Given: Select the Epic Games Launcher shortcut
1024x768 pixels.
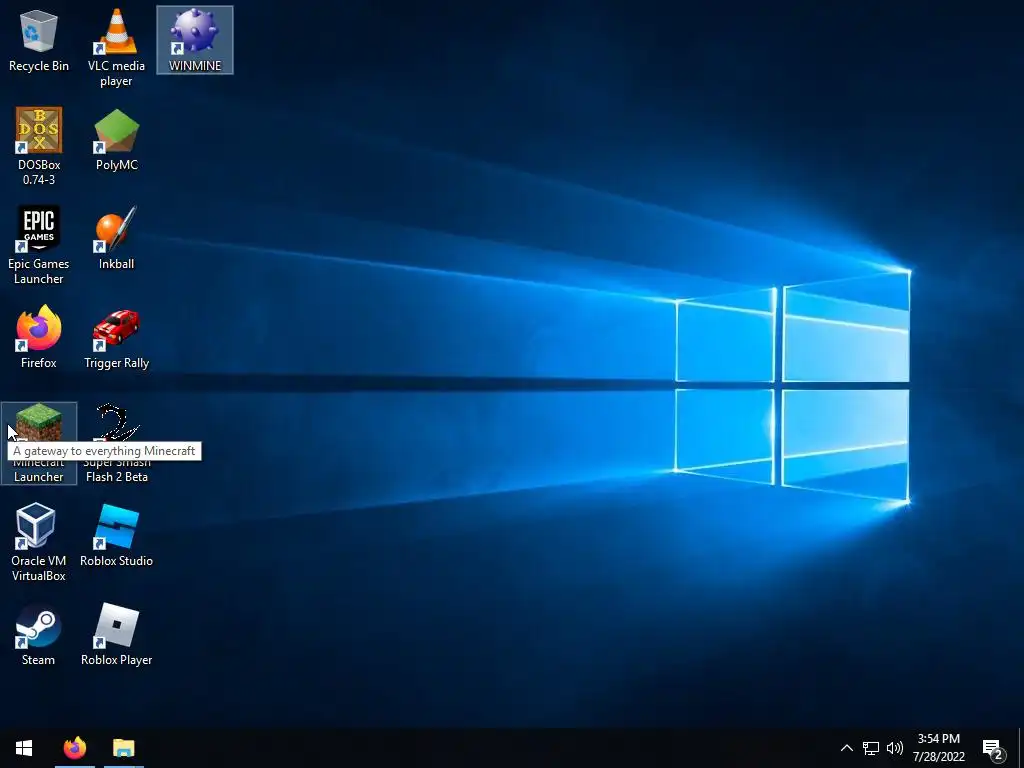Looking at the screenshot, I should 39,246.
